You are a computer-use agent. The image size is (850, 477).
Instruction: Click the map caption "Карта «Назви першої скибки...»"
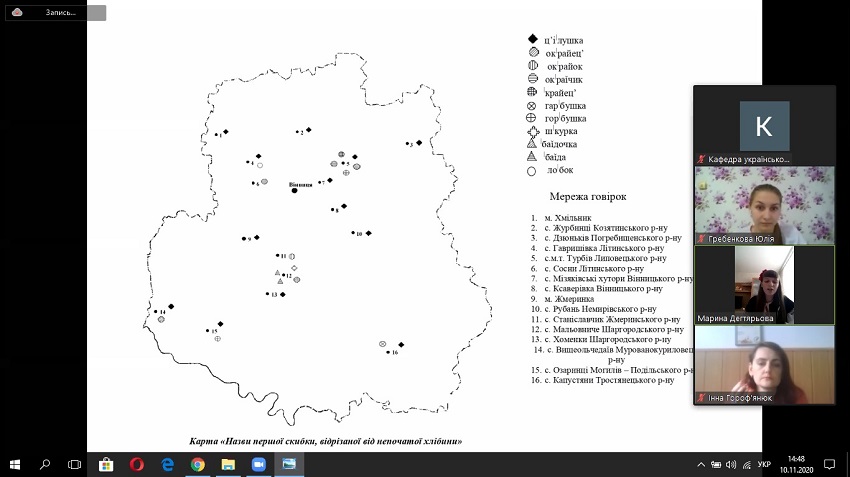click(325, 441)
